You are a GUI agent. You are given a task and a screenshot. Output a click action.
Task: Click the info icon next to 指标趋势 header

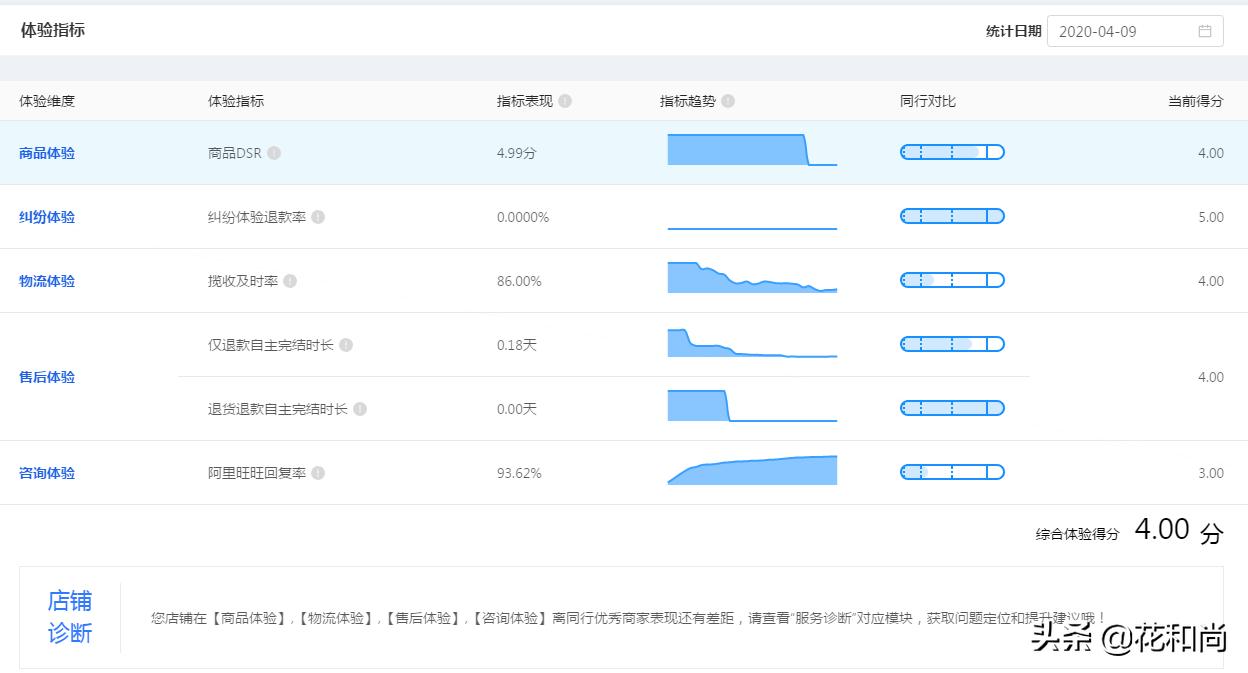coord(728,101)
